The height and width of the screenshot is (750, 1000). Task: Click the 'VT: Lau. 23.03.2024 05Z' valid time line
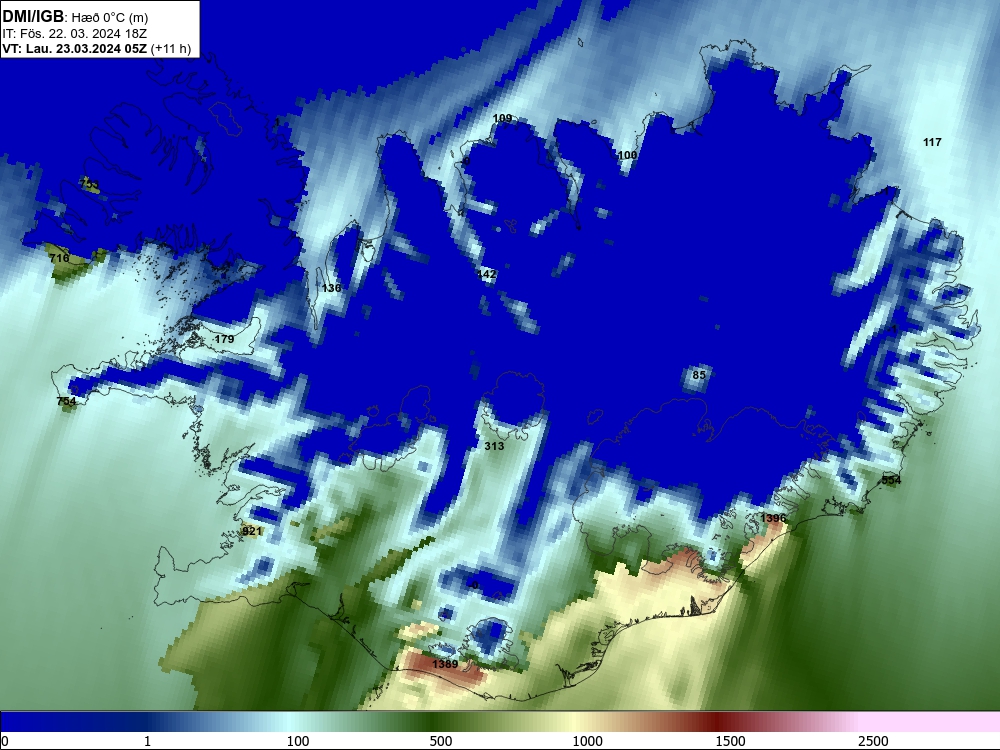[x=97, y=48]
